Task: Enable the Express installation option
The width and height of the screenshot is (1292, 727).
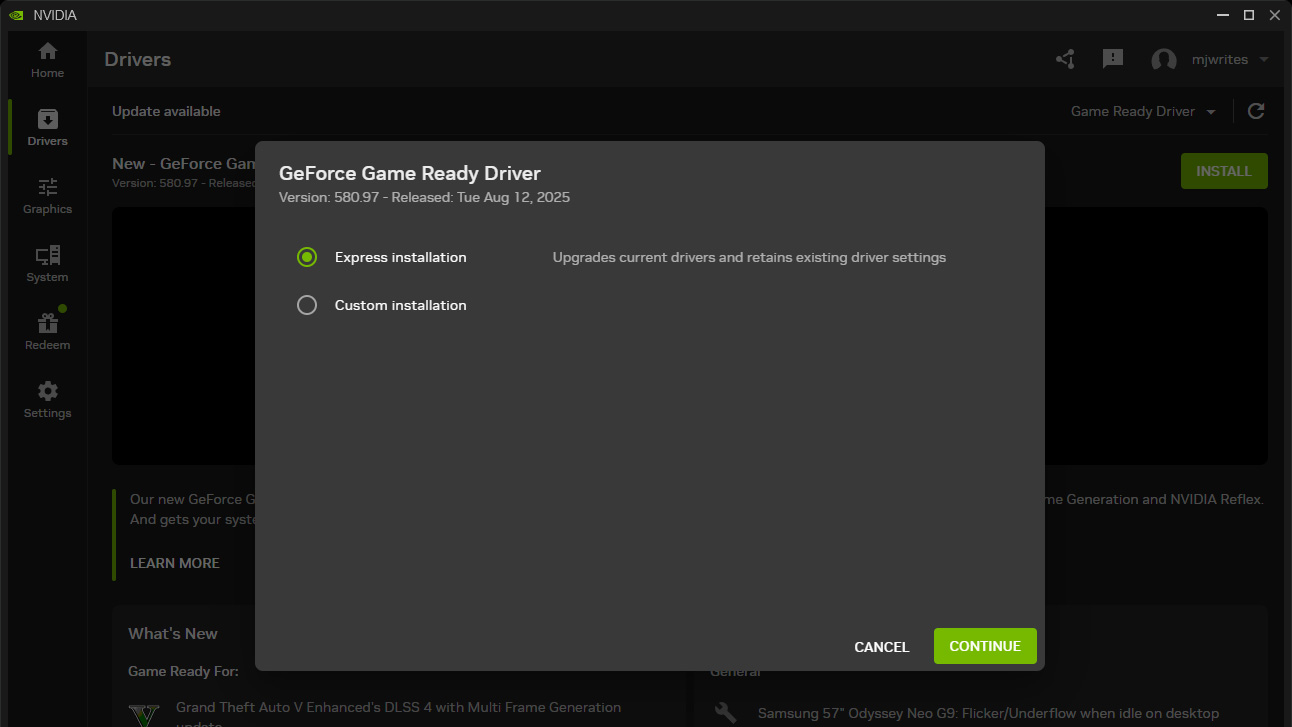Action: [306, 257]
